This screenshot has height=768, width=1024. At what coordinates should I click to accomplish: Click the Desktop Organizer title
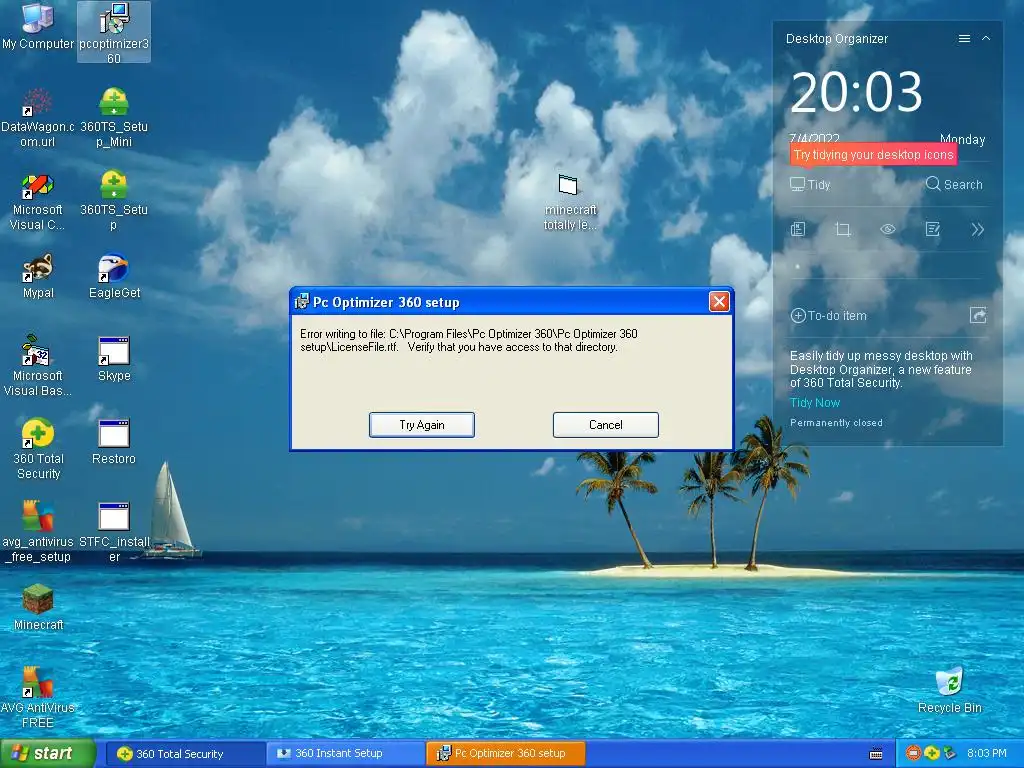(x=837, y=39)
